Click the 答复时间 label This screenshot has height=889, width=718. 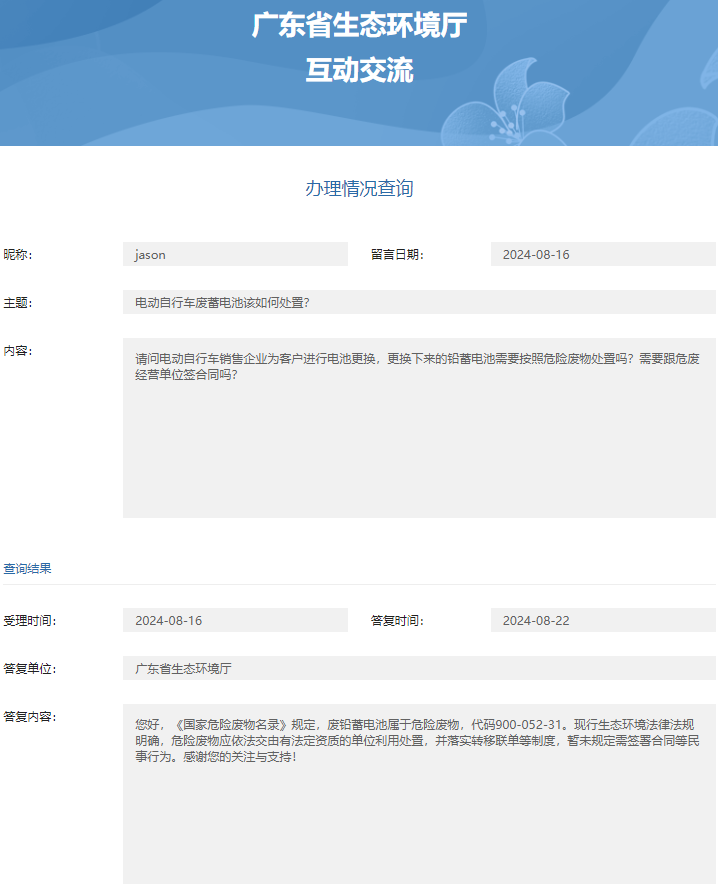click(397, 620)
